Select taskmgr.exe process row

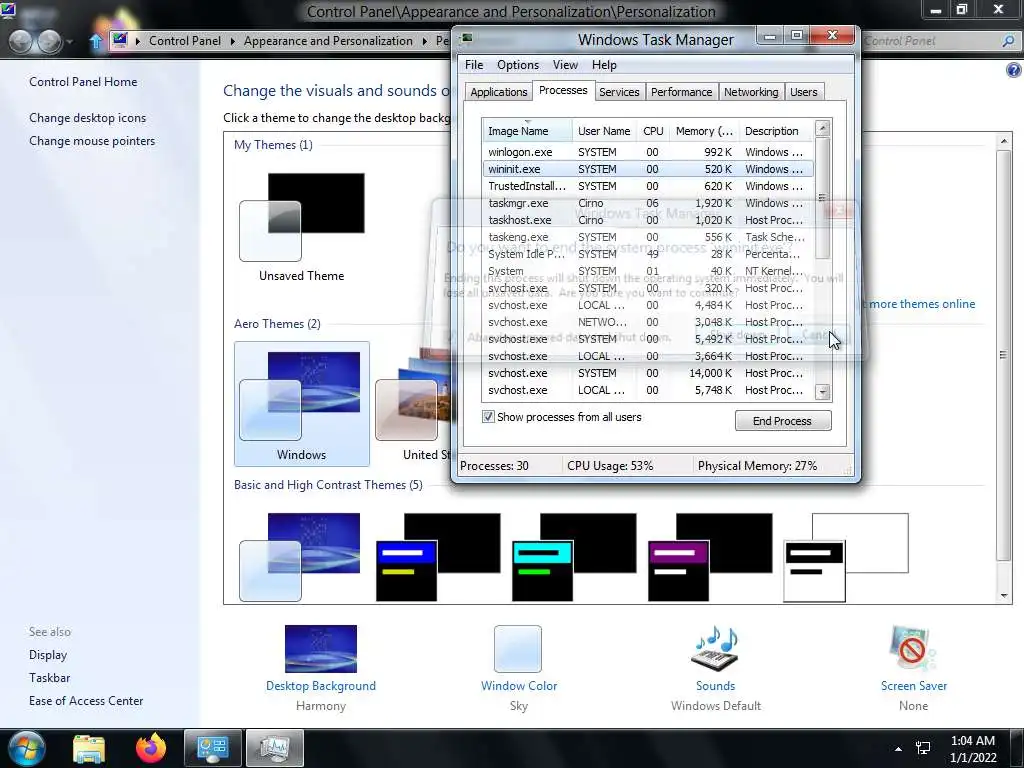[648, 202]
